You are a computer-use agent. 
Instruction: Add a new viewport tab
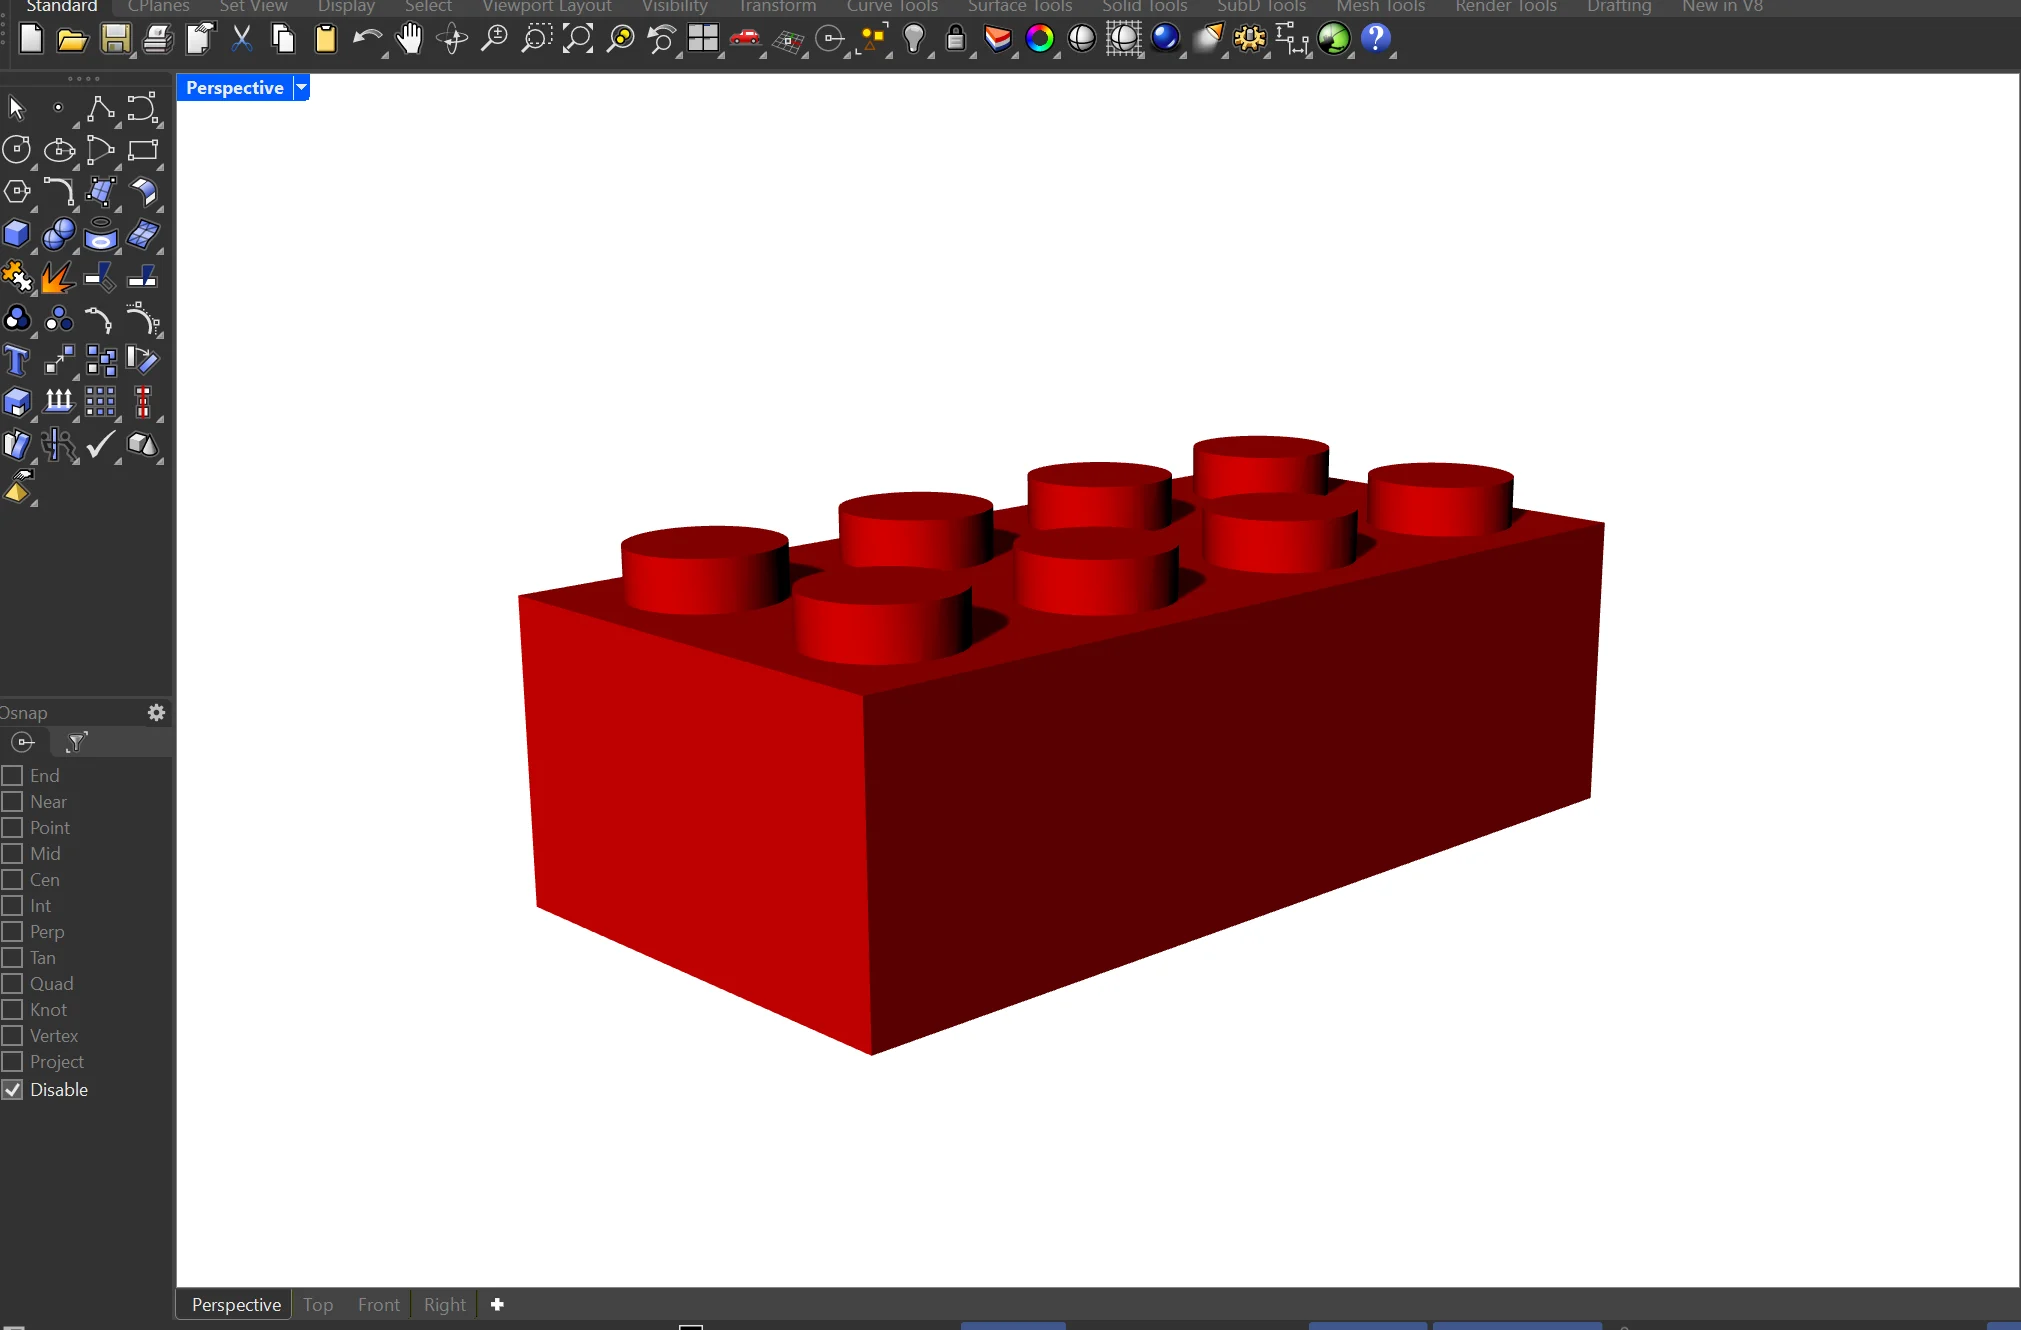point(497,1305)
